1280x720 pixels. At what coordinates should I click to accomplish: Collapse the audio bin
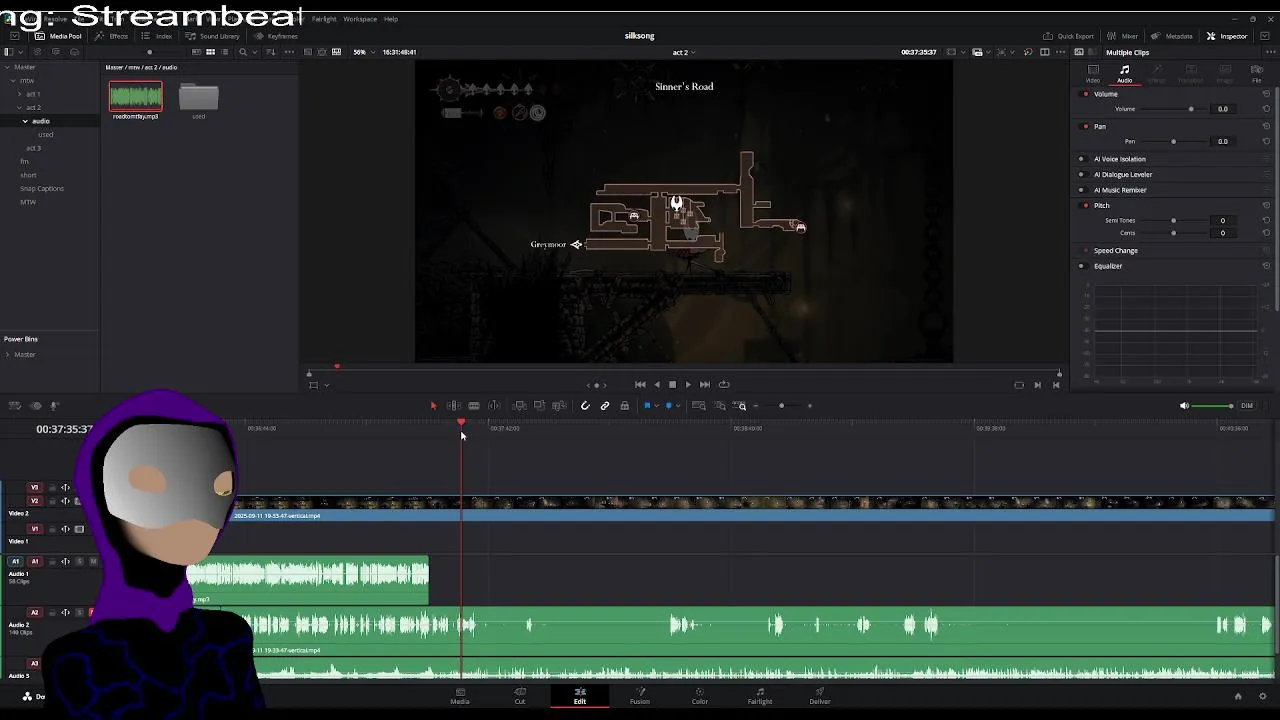pos(25,121)
